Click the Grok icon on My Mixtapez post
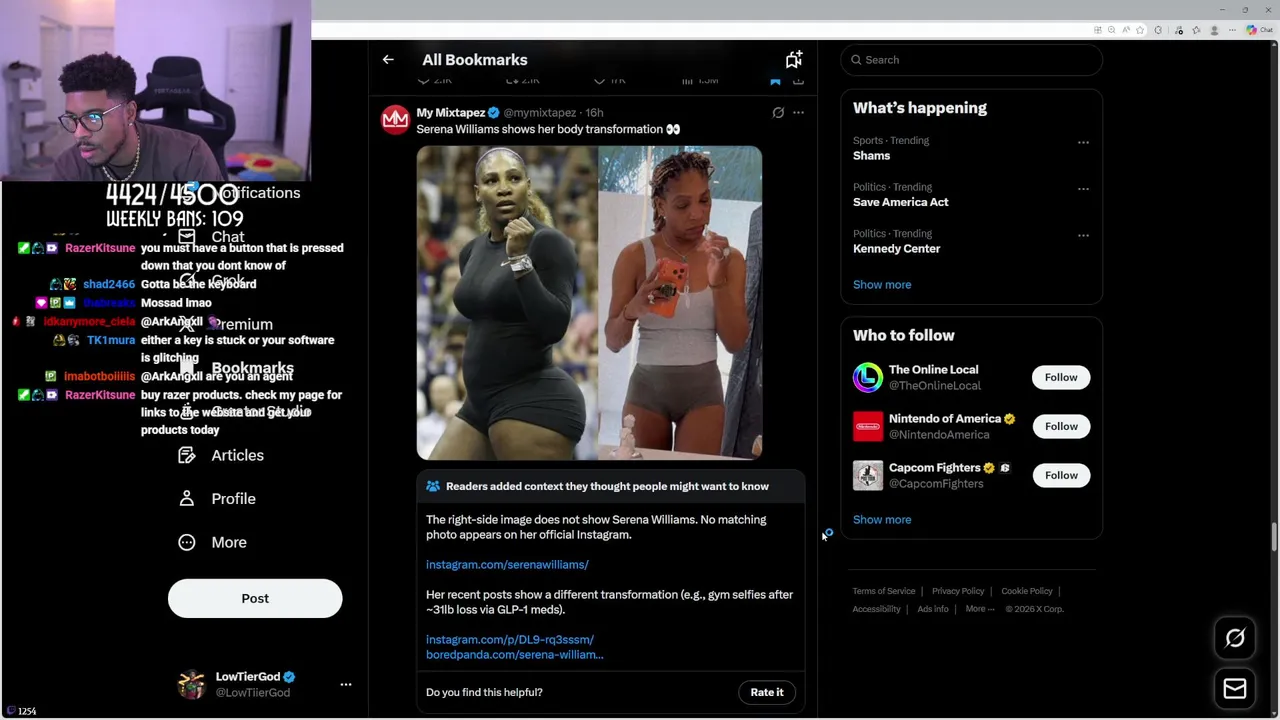The width and height of the screenshot is (1280, 720). (x=778, y=113)
